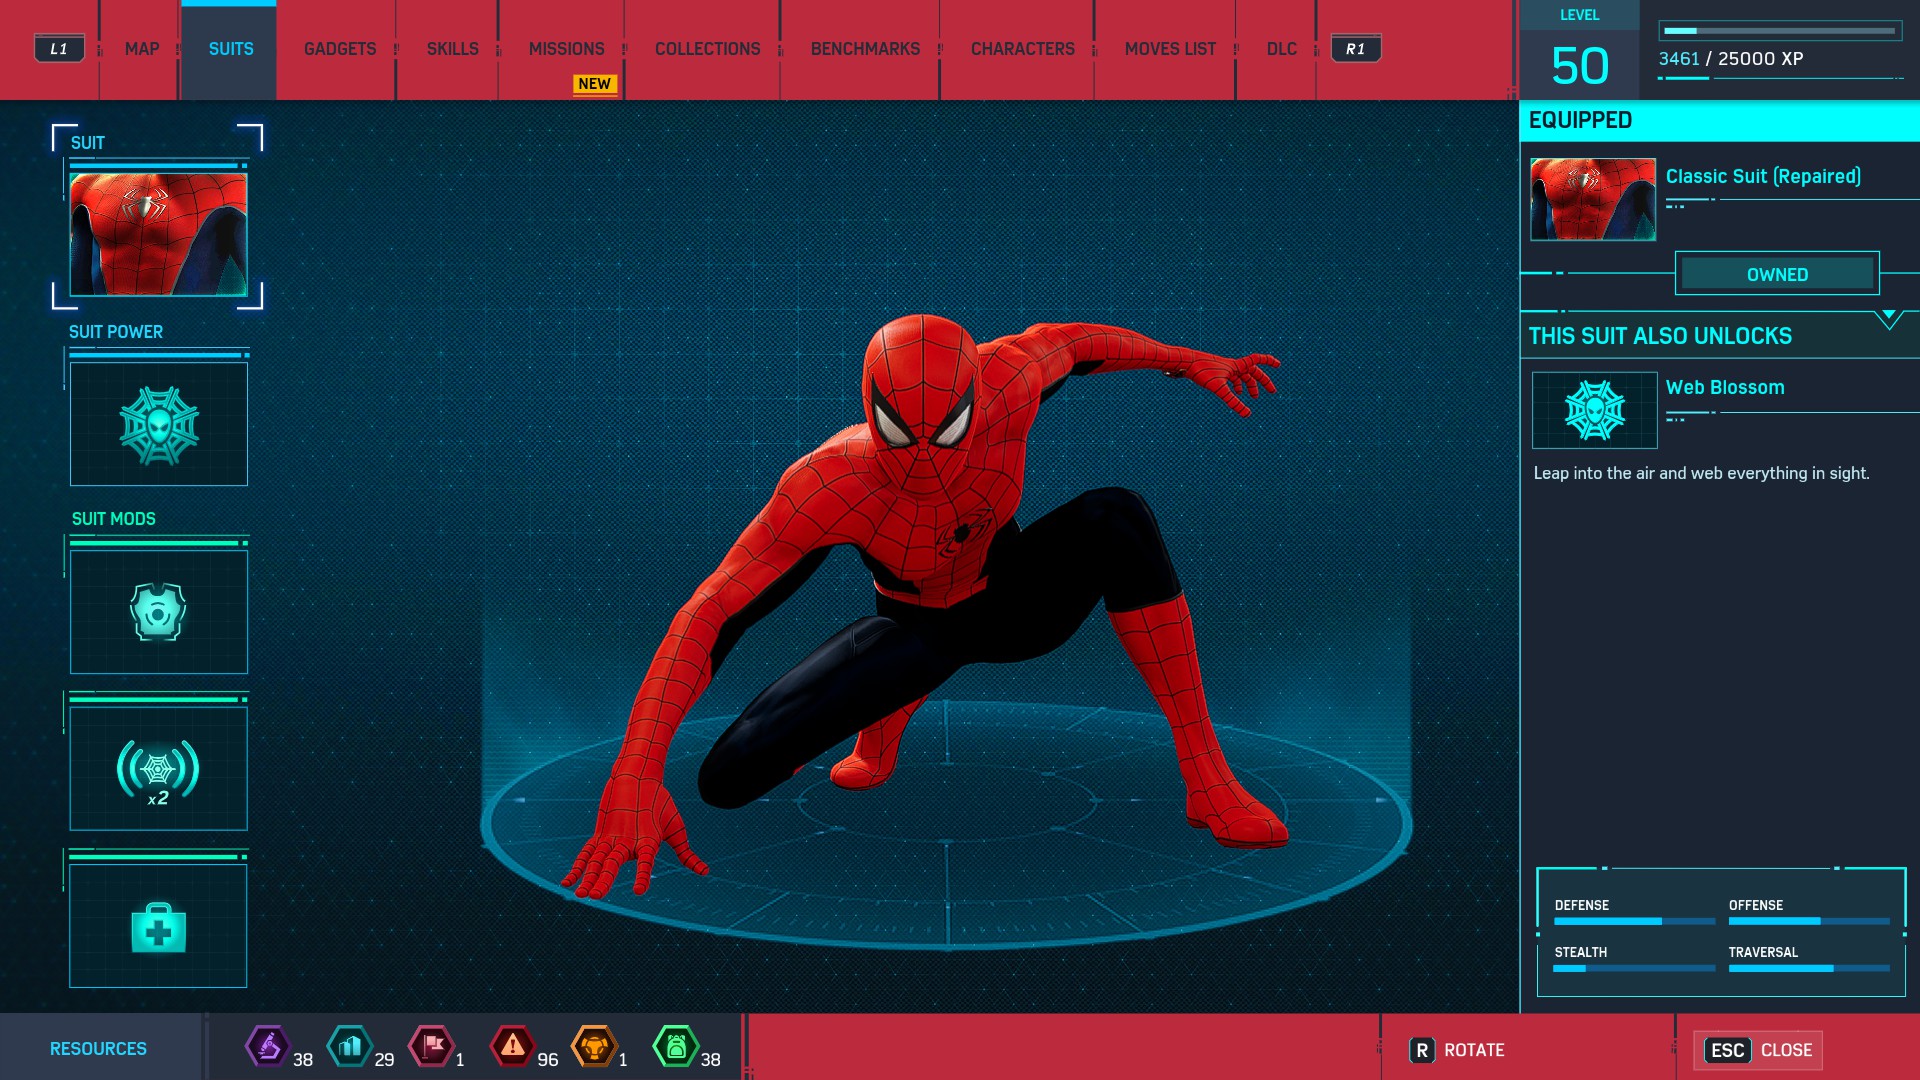Switch to the Gadgets tab

pos(340,49)
